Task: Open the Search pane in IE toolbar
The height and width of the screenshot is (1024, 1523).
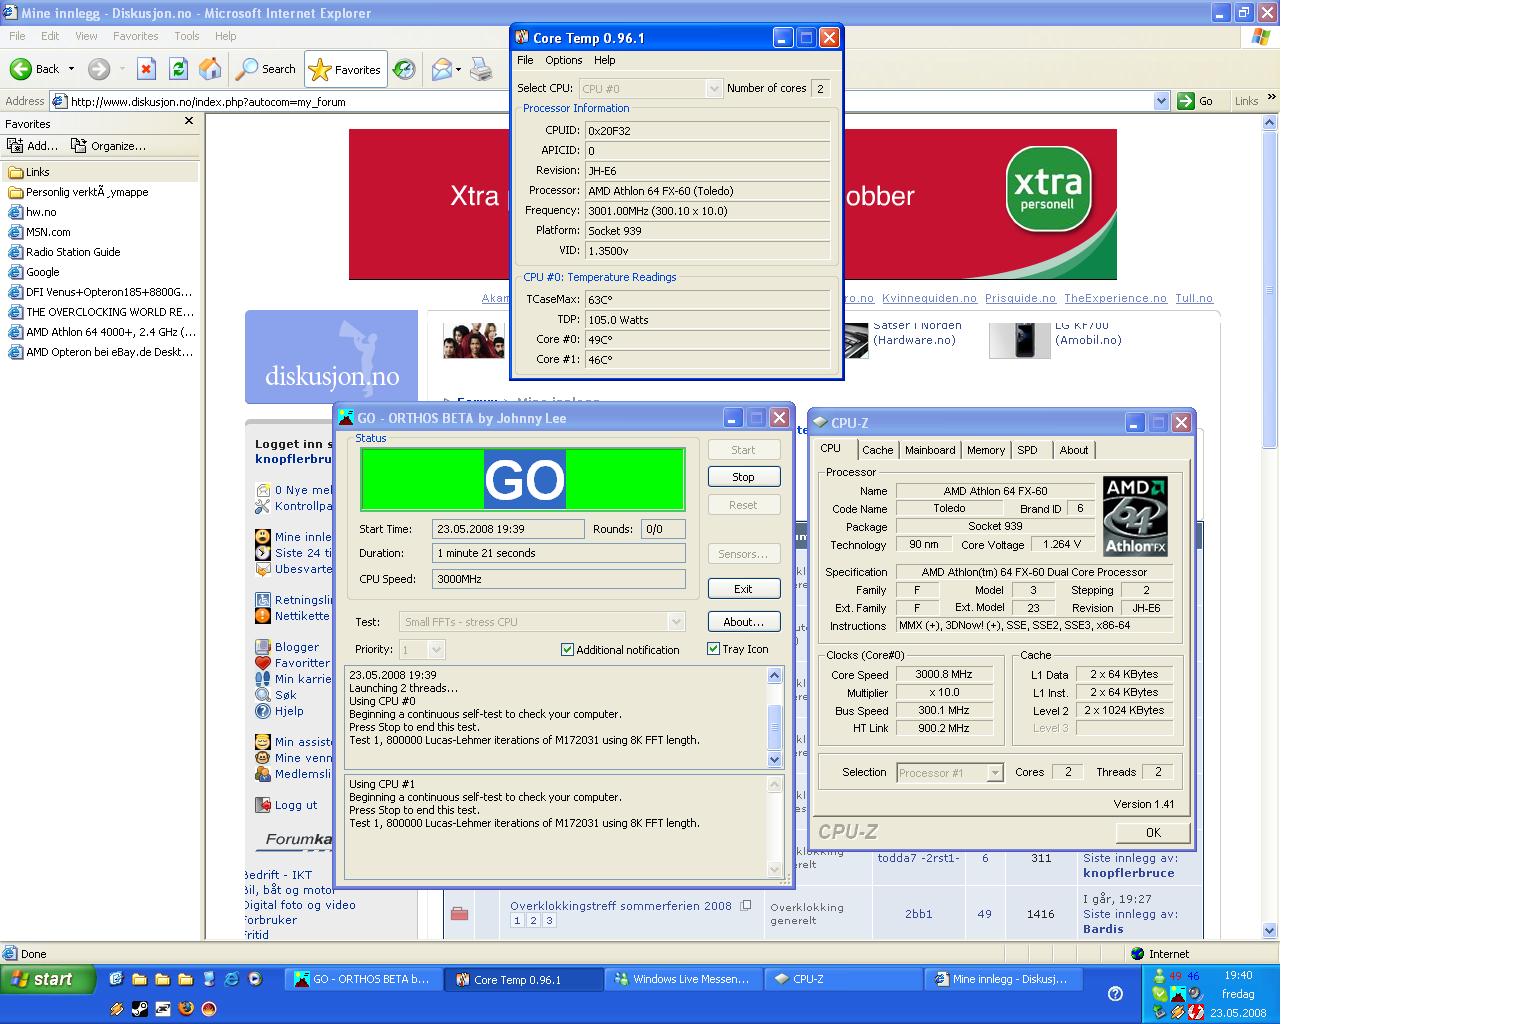Action: [x=266, y=69]
